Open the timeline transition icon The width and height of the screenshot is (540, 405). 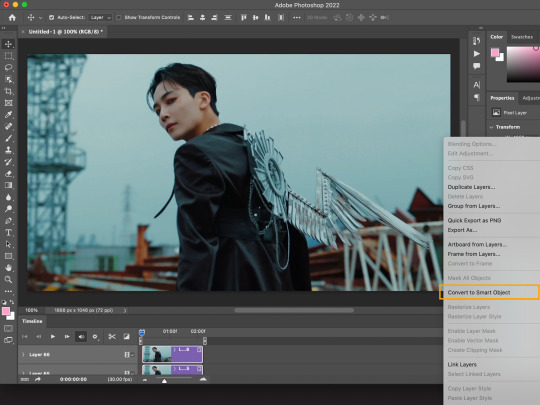[126, 336]
